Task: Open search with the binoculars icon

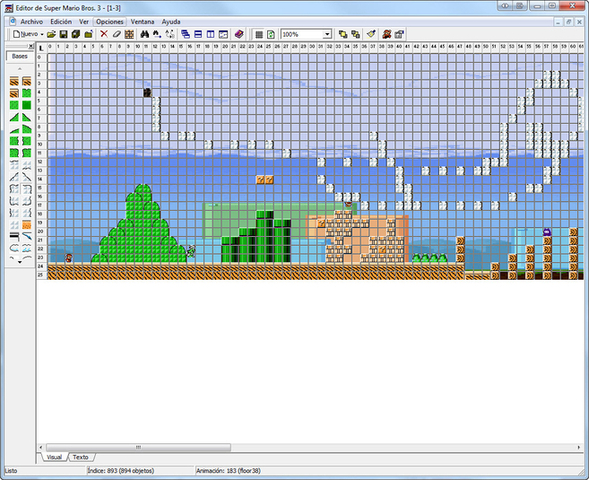Action: 145,34
